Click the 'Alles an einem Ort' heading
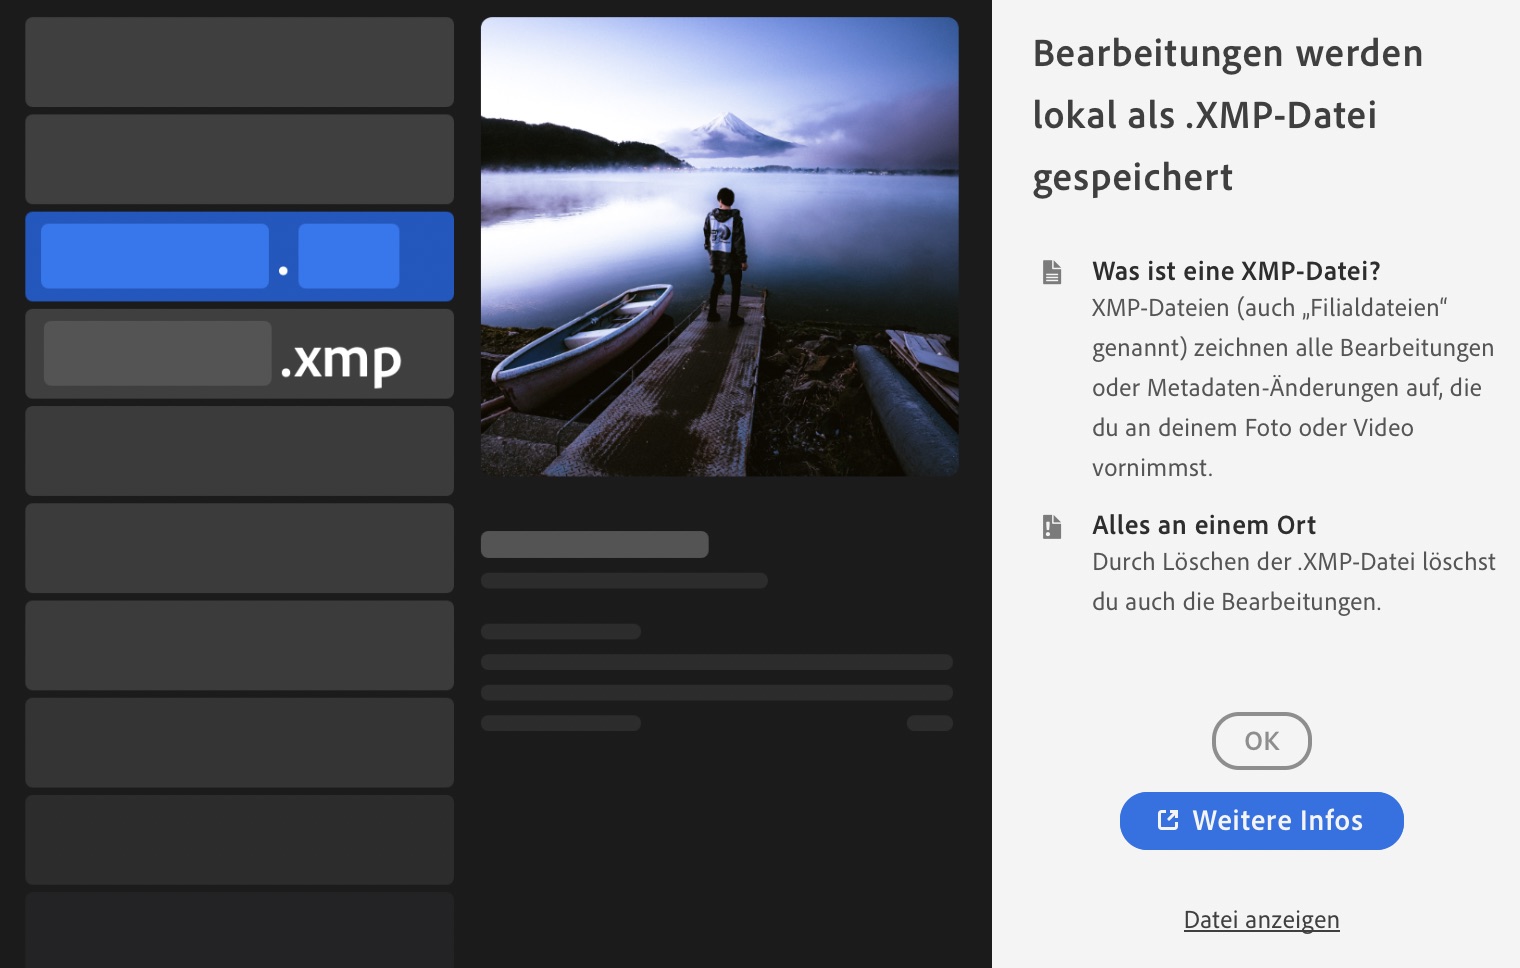This screenshot has width=1520, height=968. [x=1204, y=525]
